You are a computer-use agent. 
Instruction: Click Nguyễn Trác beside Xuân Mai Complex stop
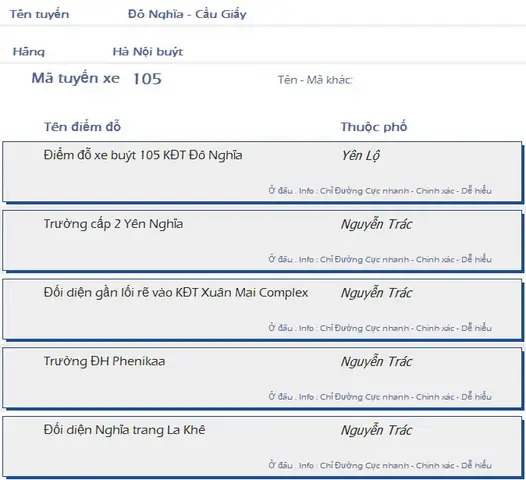(x=376, y=293)
